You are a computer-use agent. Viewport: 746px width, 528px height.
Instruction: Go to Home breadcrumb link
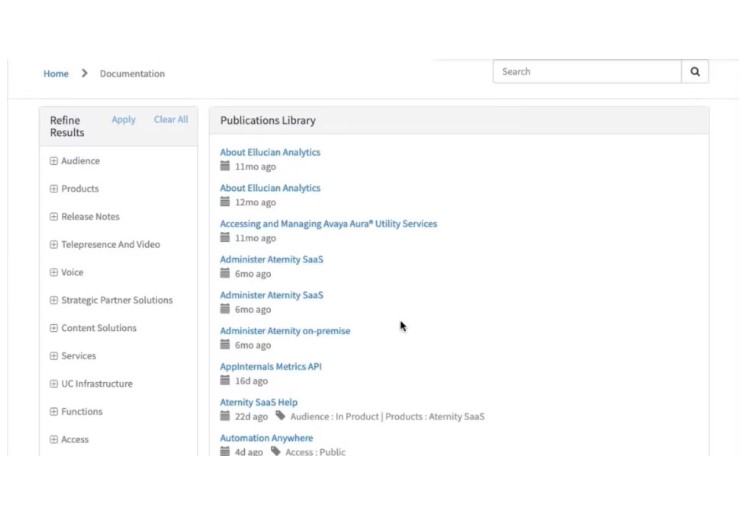pyautogui.click(x=56, y=74)
